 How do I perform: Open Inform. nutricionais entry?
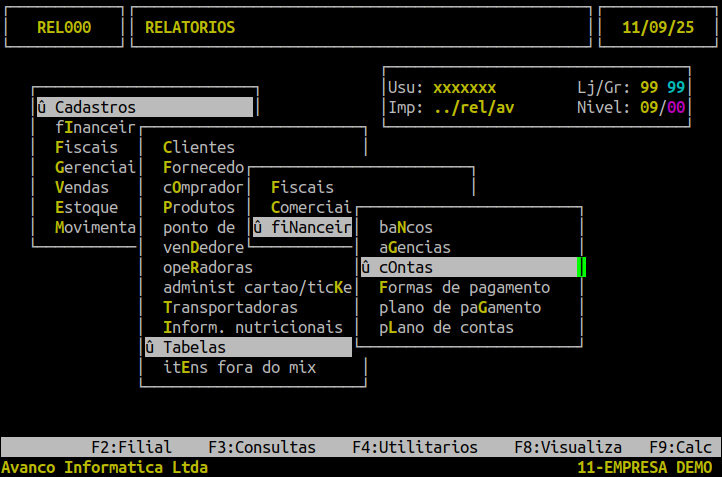pos(253,327)
